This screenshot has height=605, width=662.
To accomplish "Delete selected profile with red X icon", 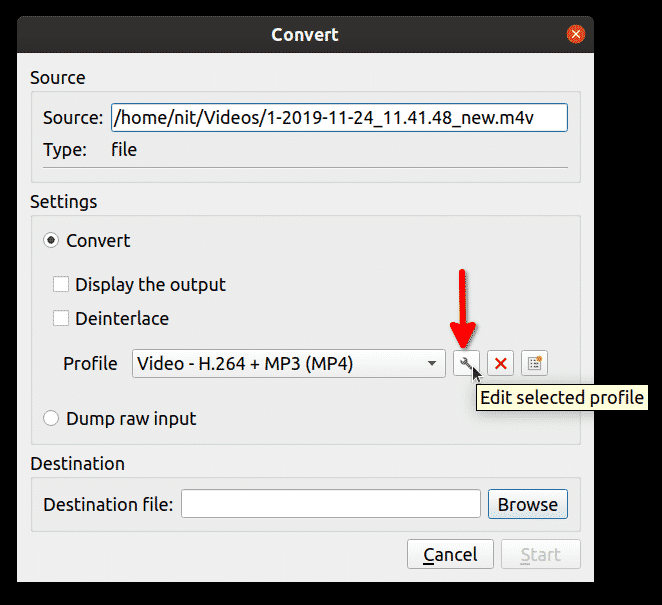I will (x=501, y=364).
